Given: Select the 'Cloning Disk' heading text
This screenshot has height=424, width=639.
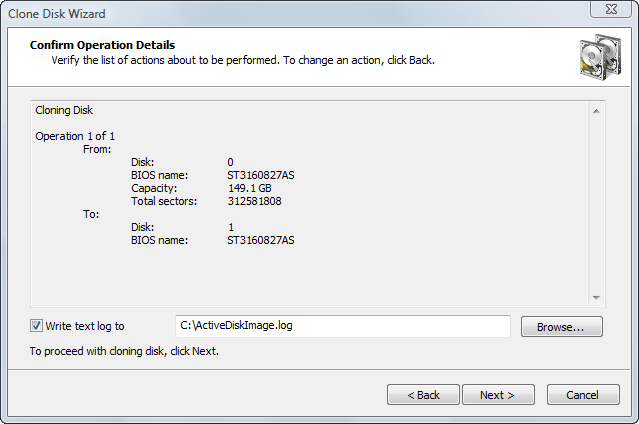Looking at the screenshot, I should [64, 110].
